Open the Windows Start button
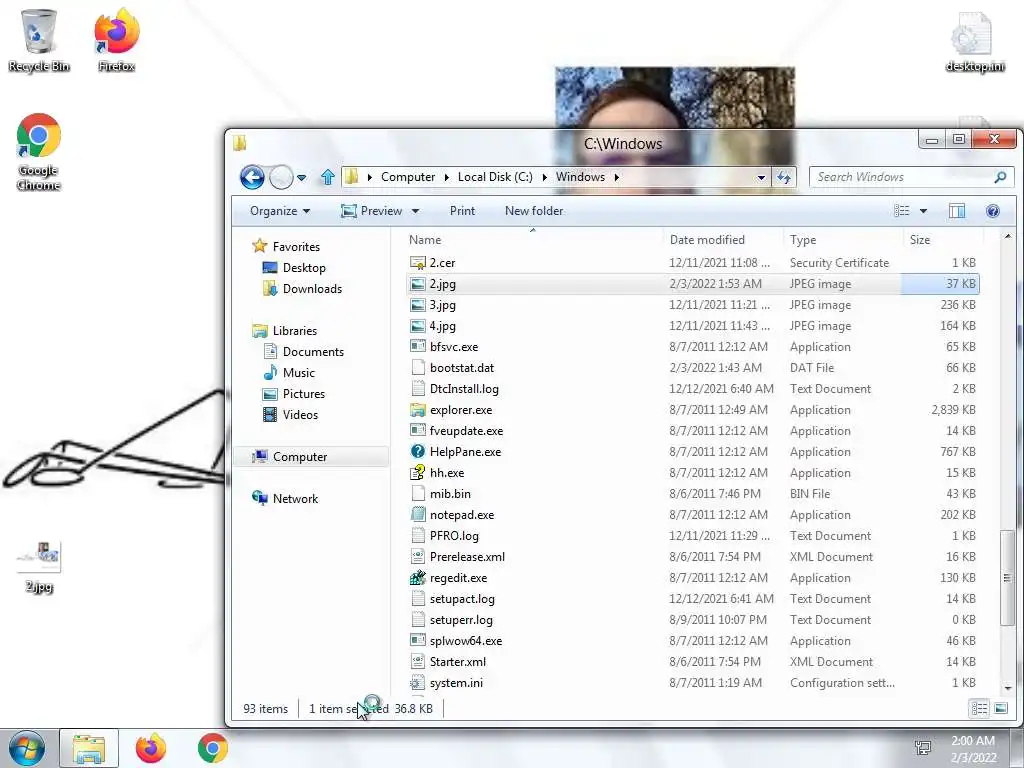Image resolution: width=1024 pixels, height=768 pixels. (27, 748)
